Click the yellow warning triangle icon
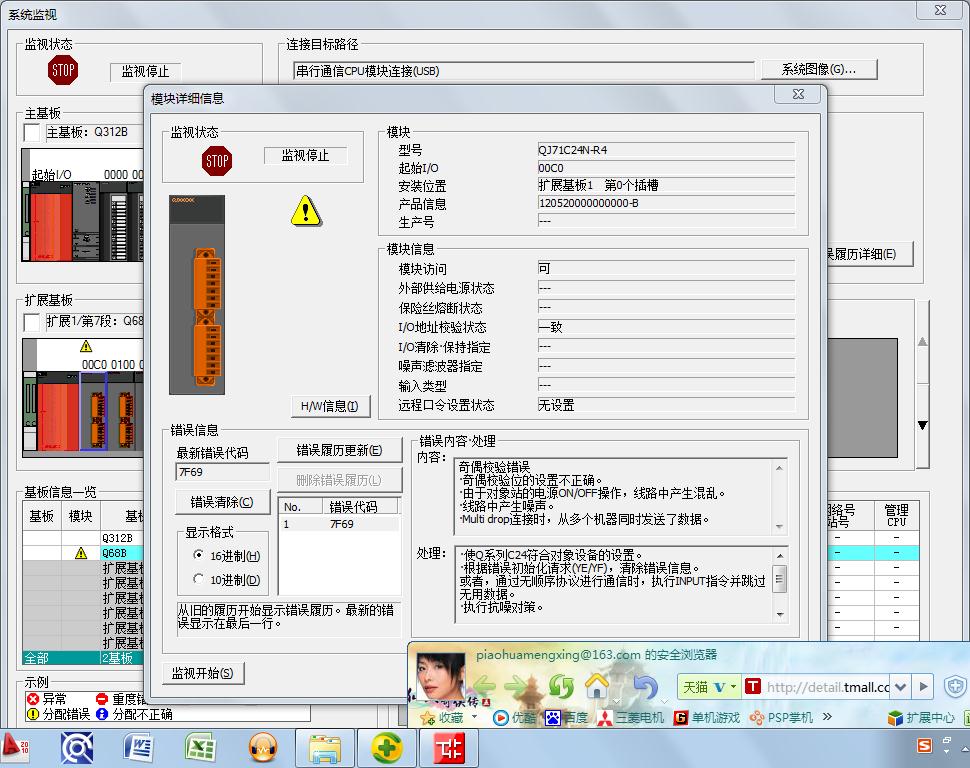This screenshot has width=970, height=768. (x=306, y=210)
